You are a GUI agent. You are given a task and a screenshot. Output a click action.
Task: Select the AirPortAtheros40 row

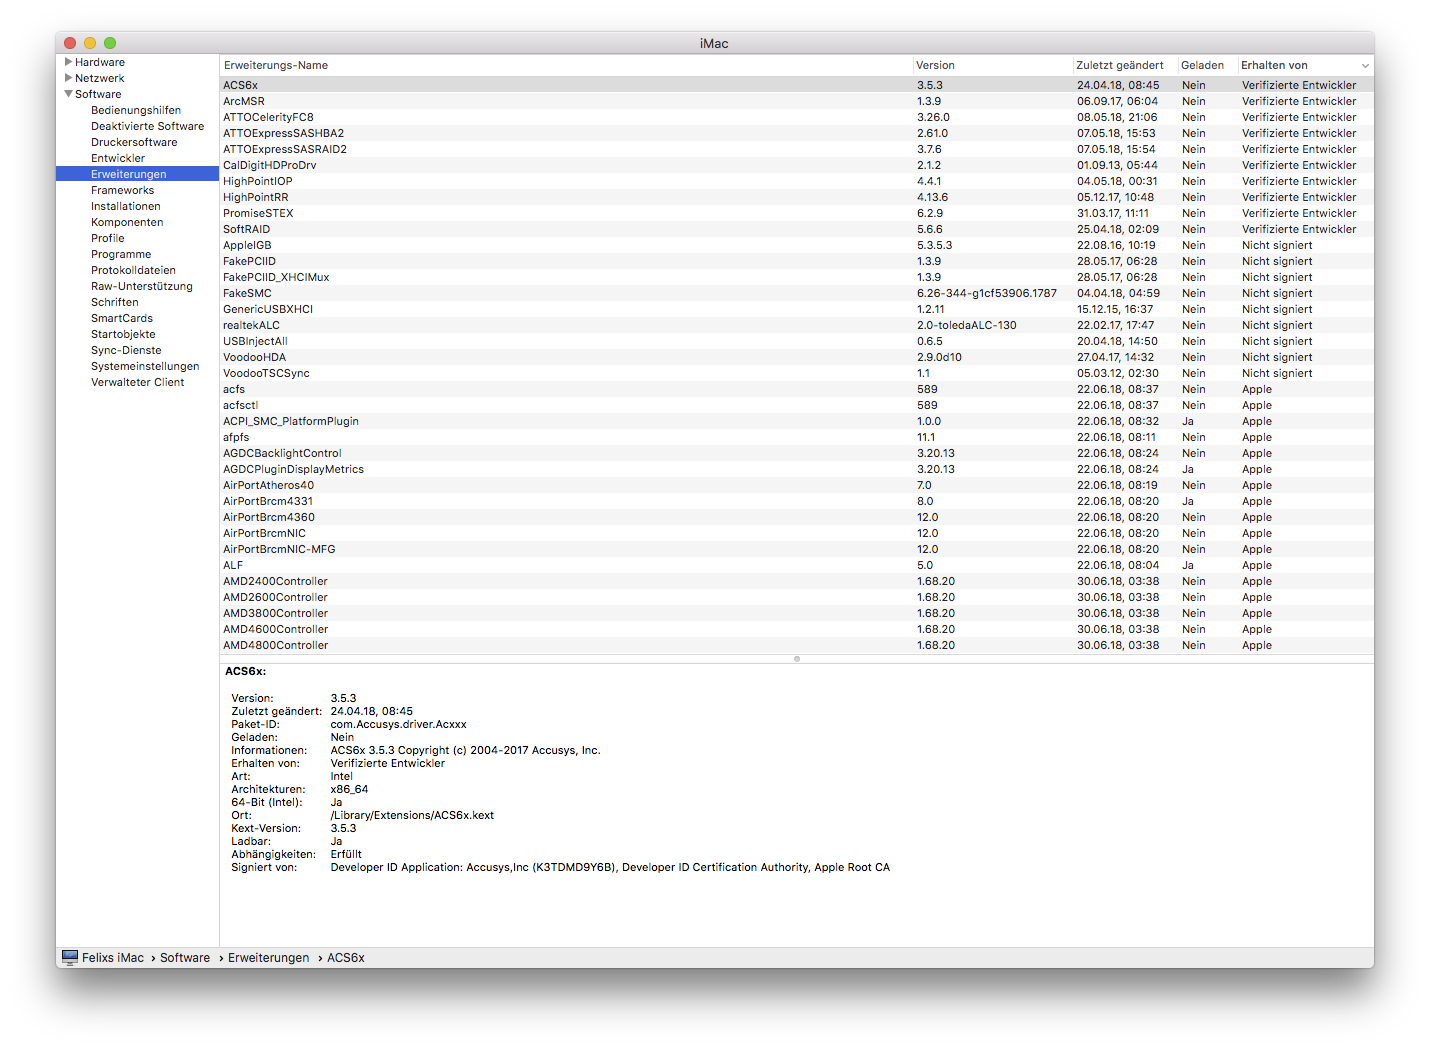[797, 485]
